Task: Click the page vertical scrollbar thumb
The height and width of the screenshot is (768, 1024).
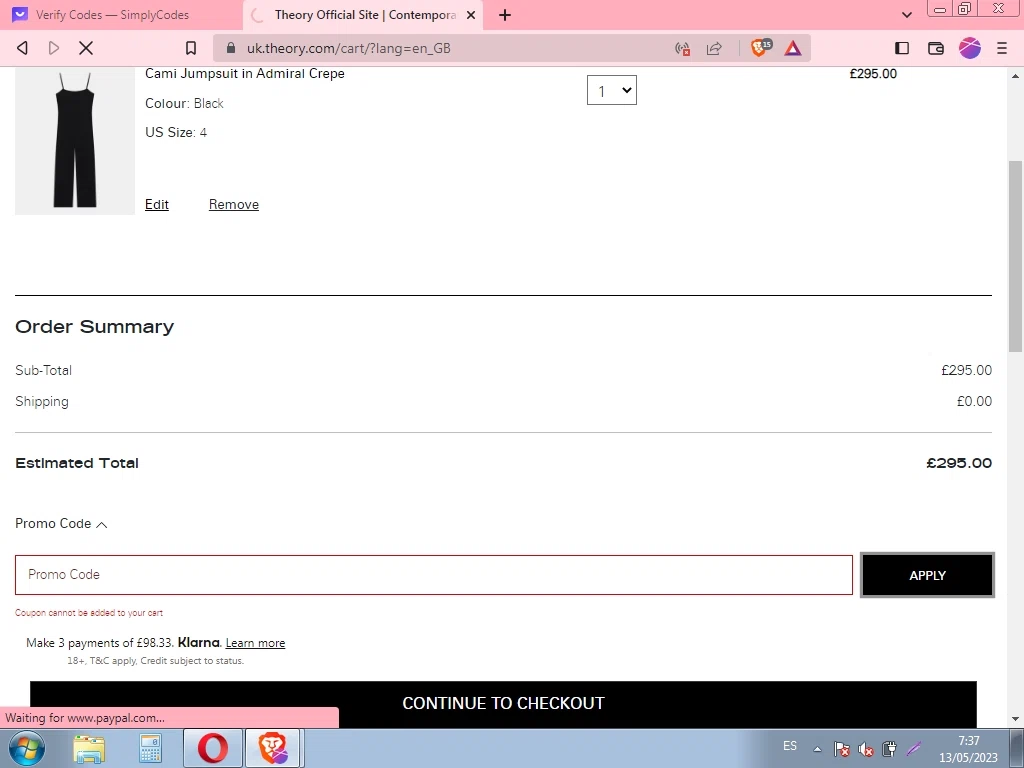Action: tap(1016, 256)
